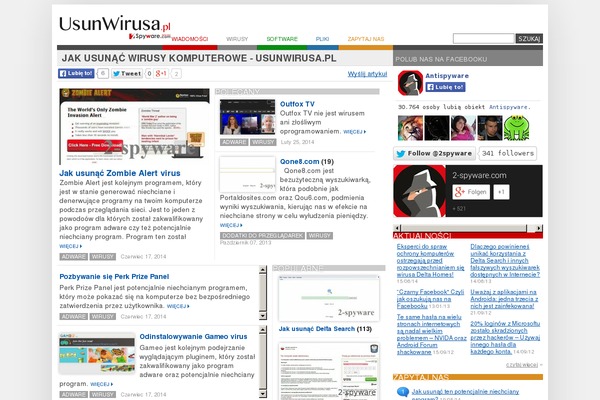Click left arrow of the horizontal scrollbar

click(x=397, y=228)
